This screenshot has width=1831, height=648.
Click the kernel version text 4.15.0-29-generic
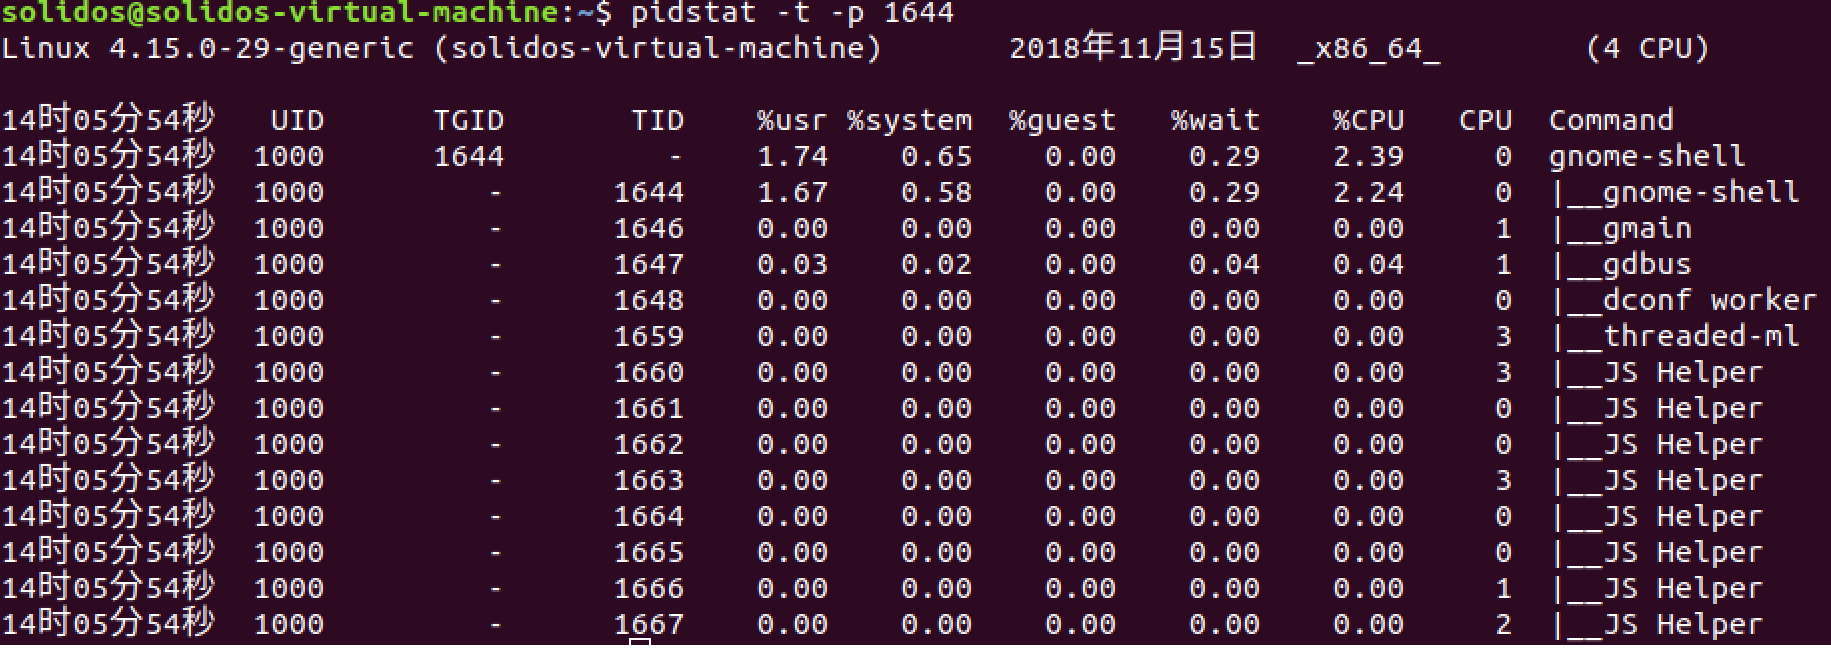tap(261, 49)
